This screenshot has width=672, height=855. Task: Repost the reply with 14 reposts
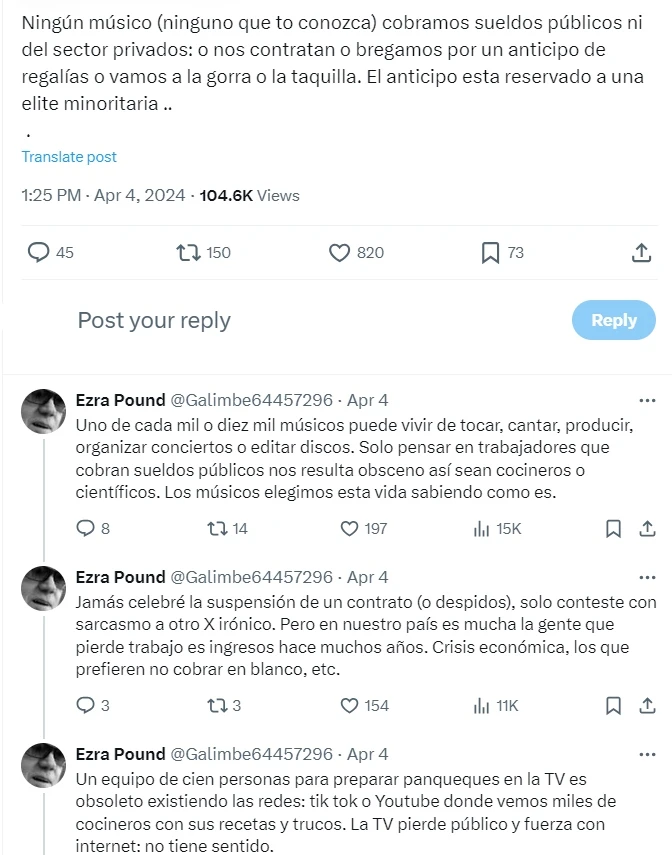[x=216, y=528]
